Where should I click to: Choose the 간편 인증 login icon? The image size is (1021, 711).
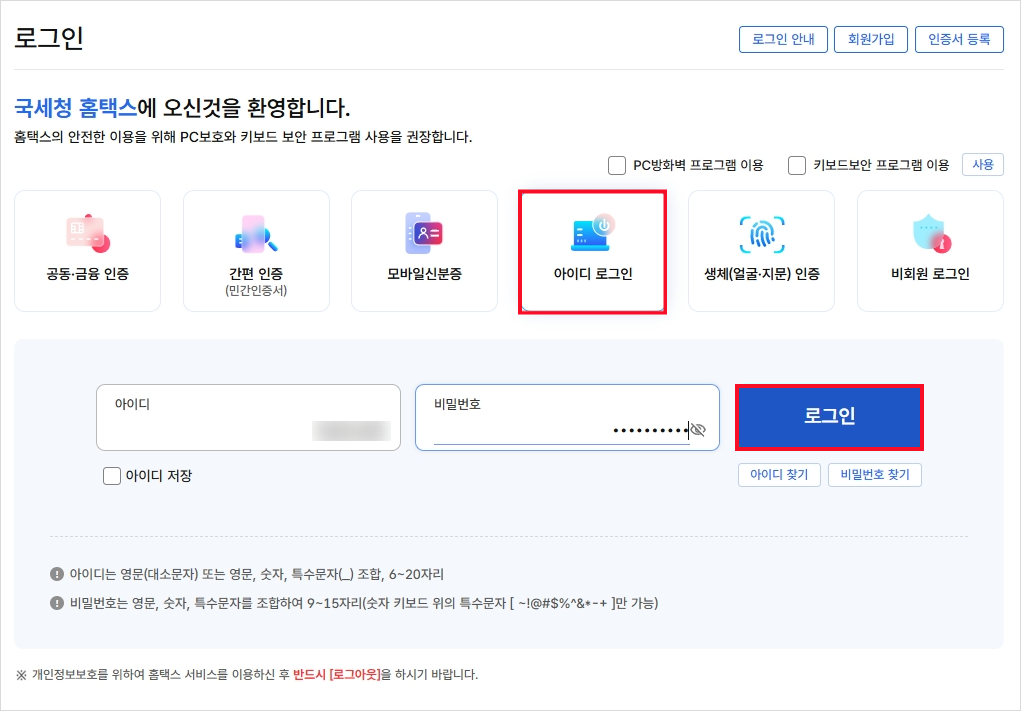[256, 233]
